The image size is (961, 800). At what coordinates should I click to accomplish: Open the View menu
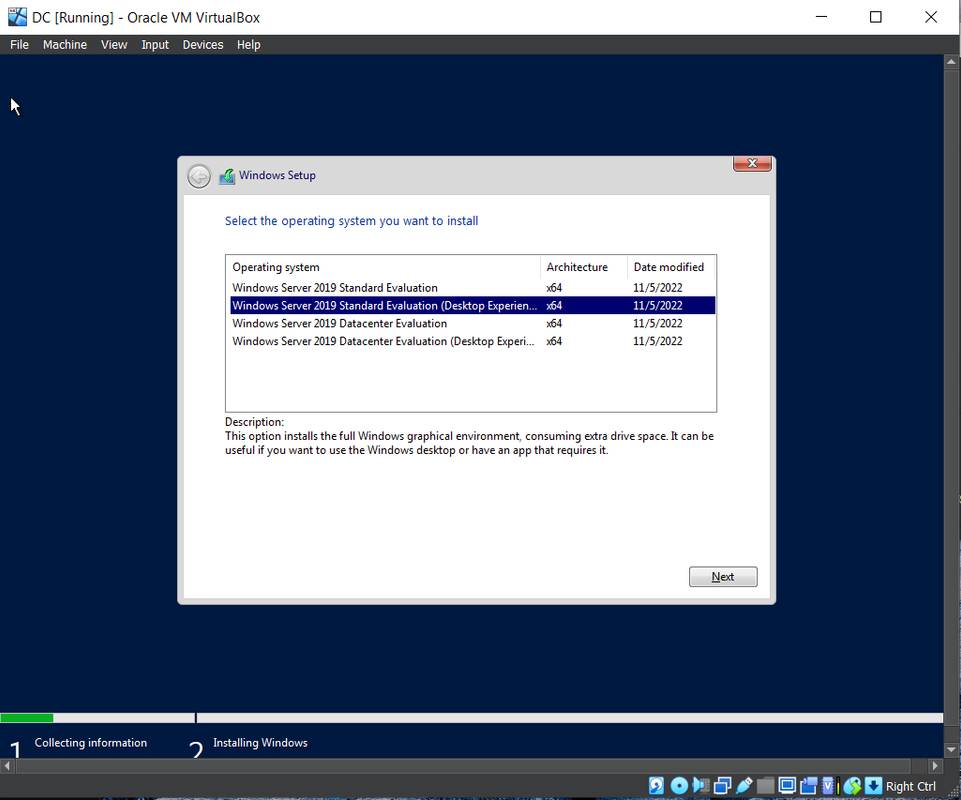[x=114, y=45]
